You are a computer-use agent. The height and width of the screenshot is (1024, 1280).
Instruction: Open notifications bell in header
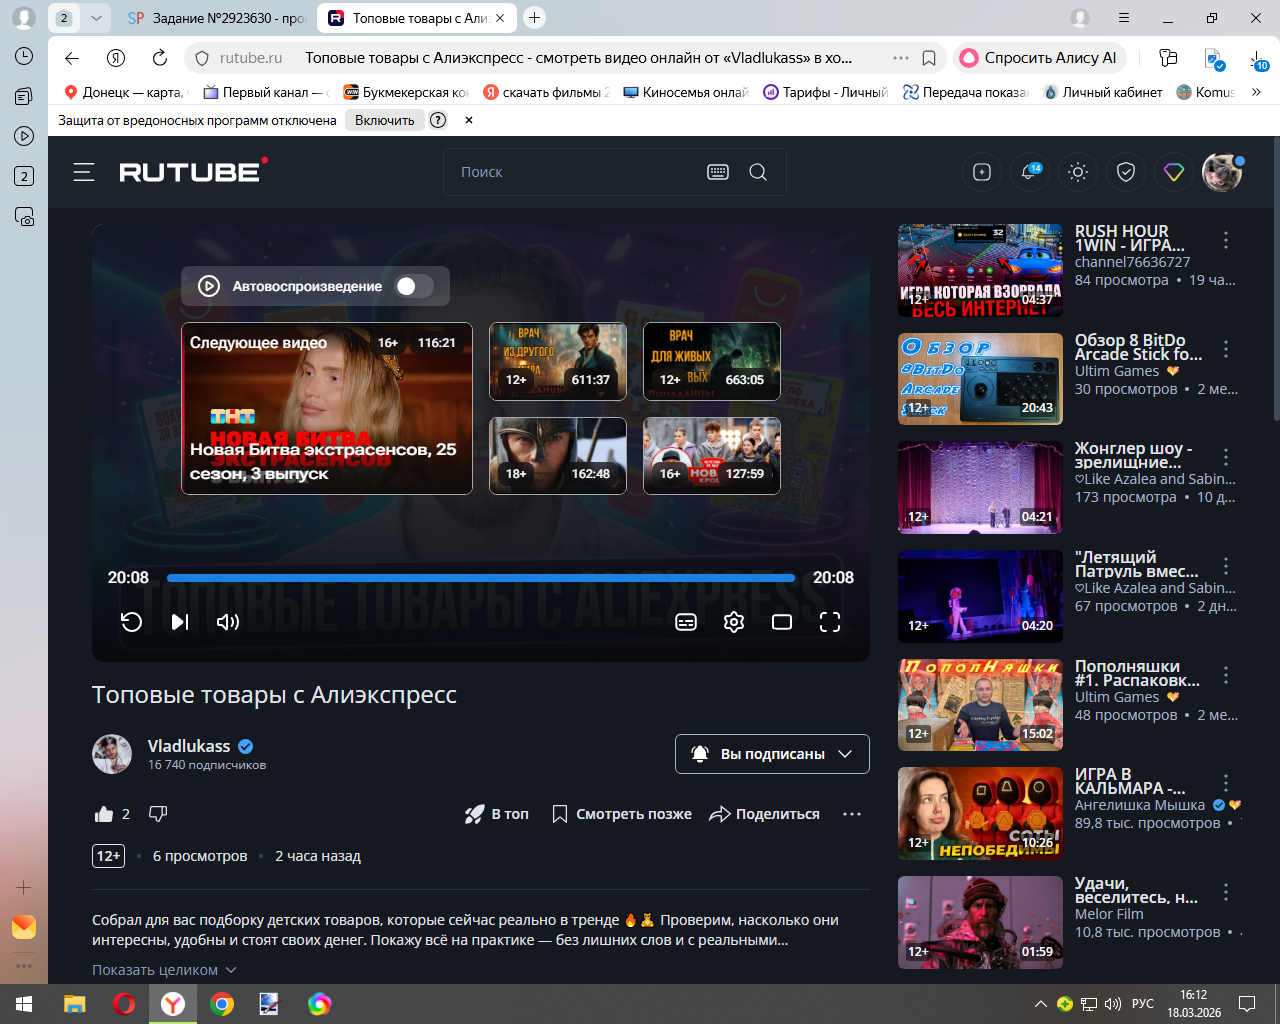1029,172
